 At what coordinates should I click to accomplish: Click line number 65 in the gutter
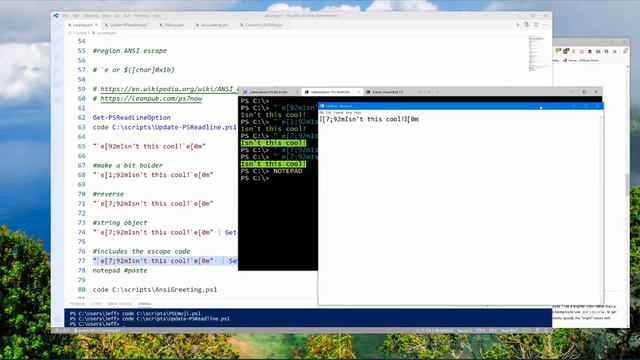pyautogui.click(x=82, y=146)
